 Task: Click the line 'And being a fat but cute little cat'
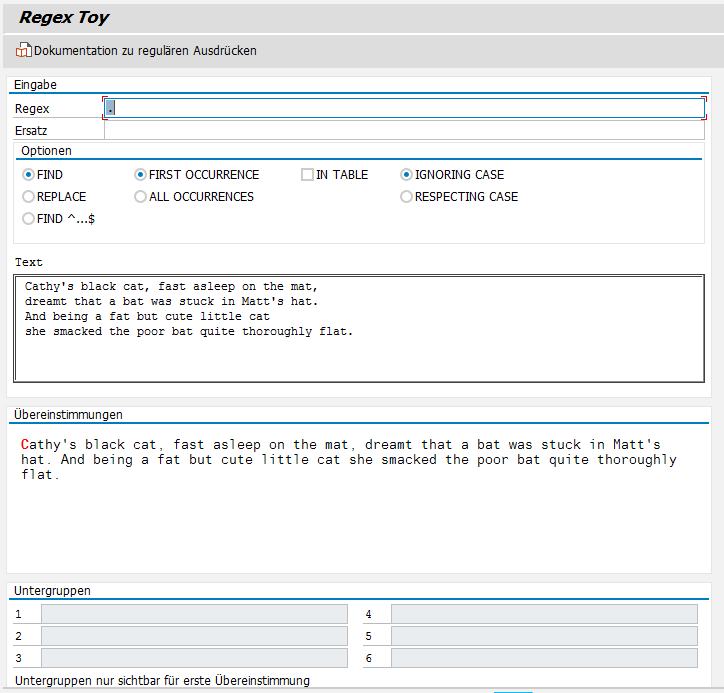click(147, 316)
